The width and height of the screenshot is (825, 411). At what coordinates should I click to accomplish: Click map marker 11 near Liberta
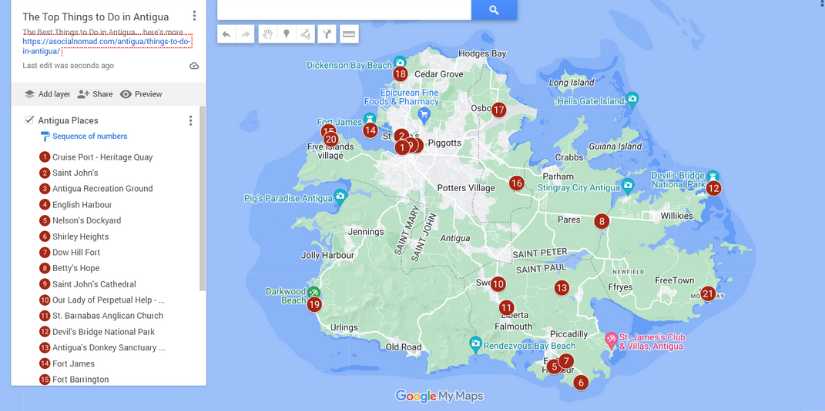point(506,308)
